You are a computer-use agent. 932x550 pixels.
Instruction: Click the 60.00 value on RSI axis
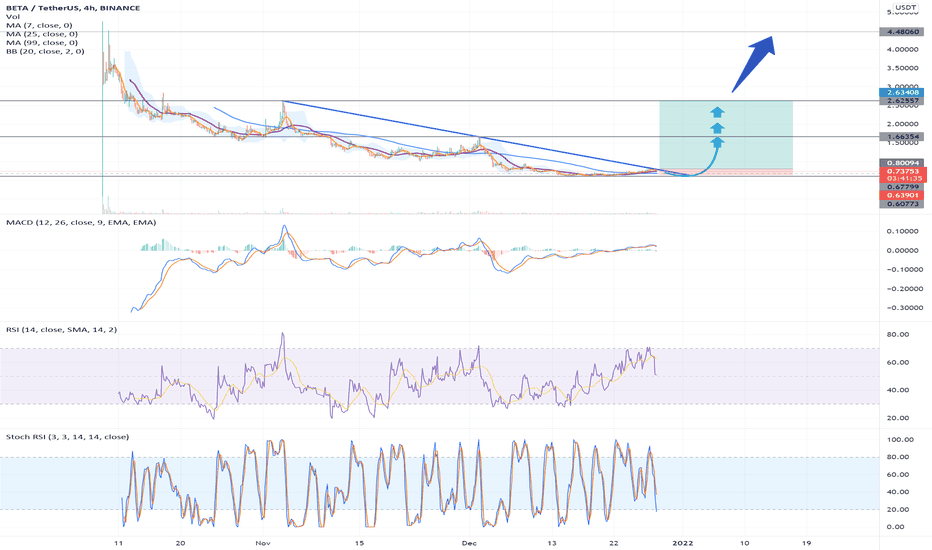coord(898,362)
